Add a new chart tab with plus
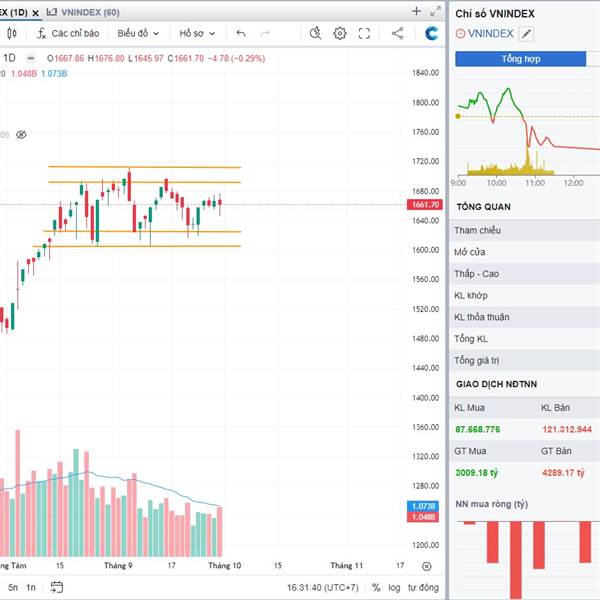This screenshot has width=600, height=600. tap(417, 11)
